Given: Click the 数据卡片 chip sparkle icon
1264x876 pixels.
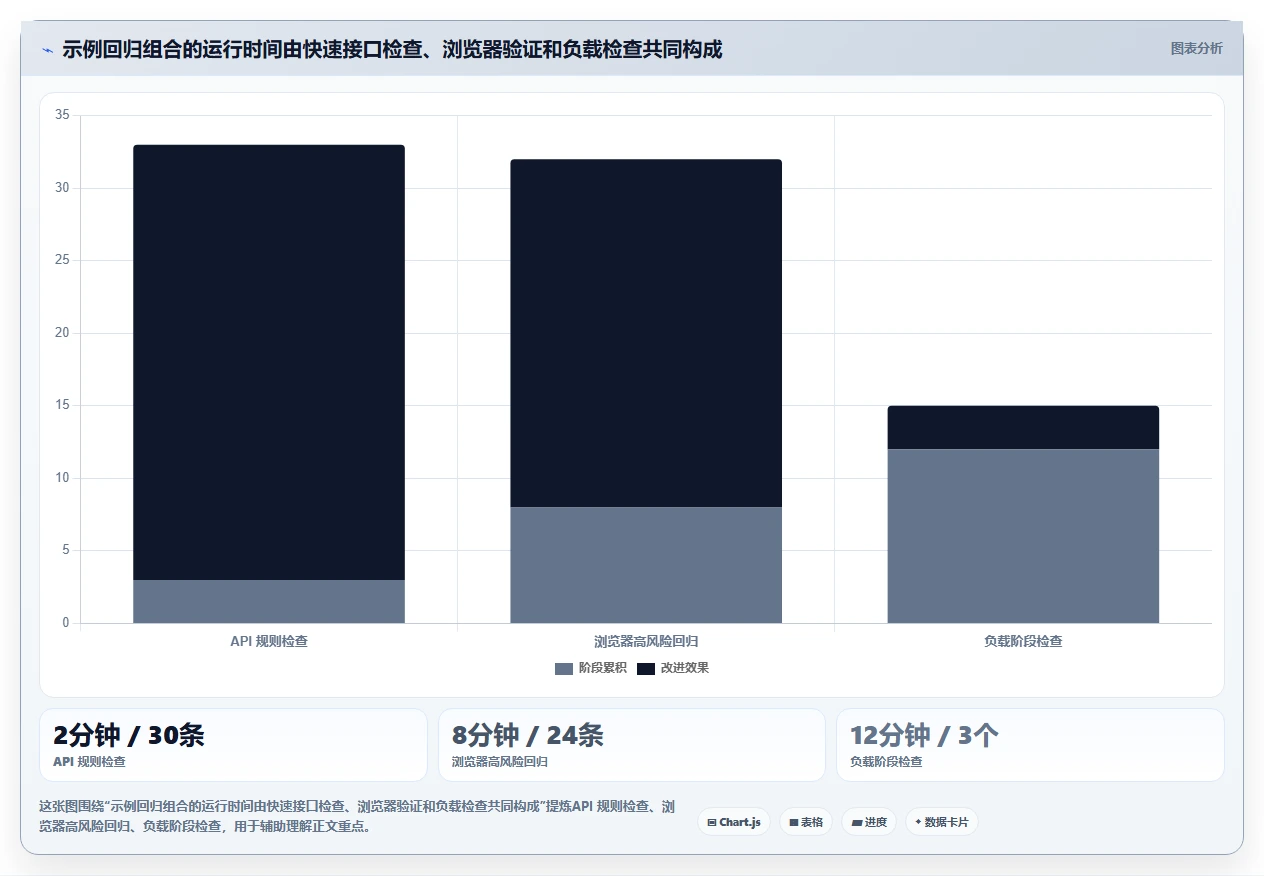Looking at the screenshot, I should tap(918, 822).
